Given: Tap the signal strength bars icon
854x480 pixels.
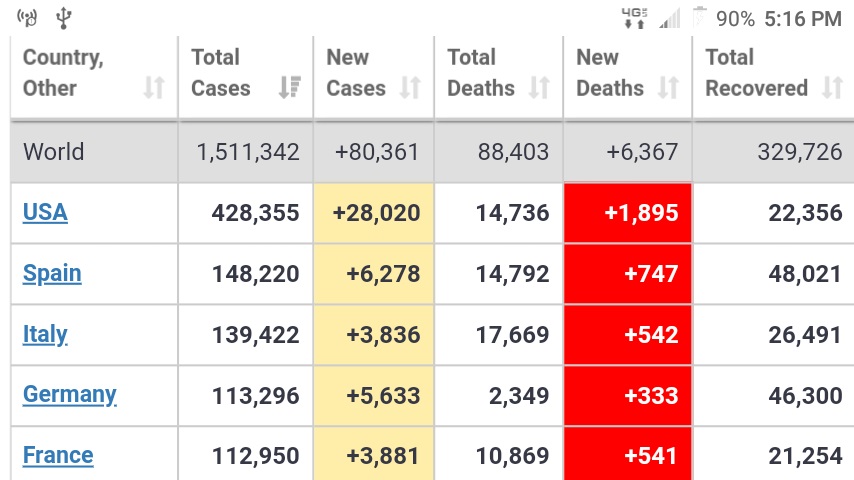Looking at the screenshot, I should (x=669, y=19).
